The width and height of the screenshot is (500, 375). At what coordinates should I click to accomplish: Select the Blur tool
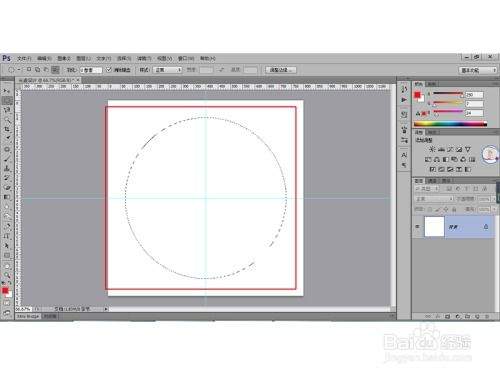(x=7, y=207)
